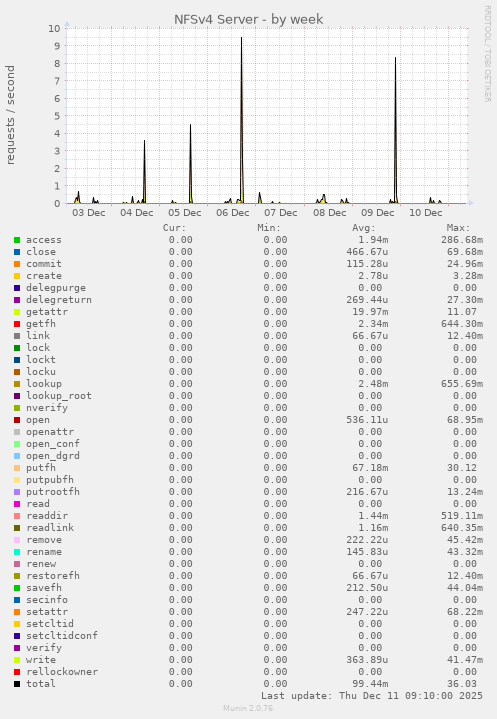Click the 'Min:' column header

269,228
